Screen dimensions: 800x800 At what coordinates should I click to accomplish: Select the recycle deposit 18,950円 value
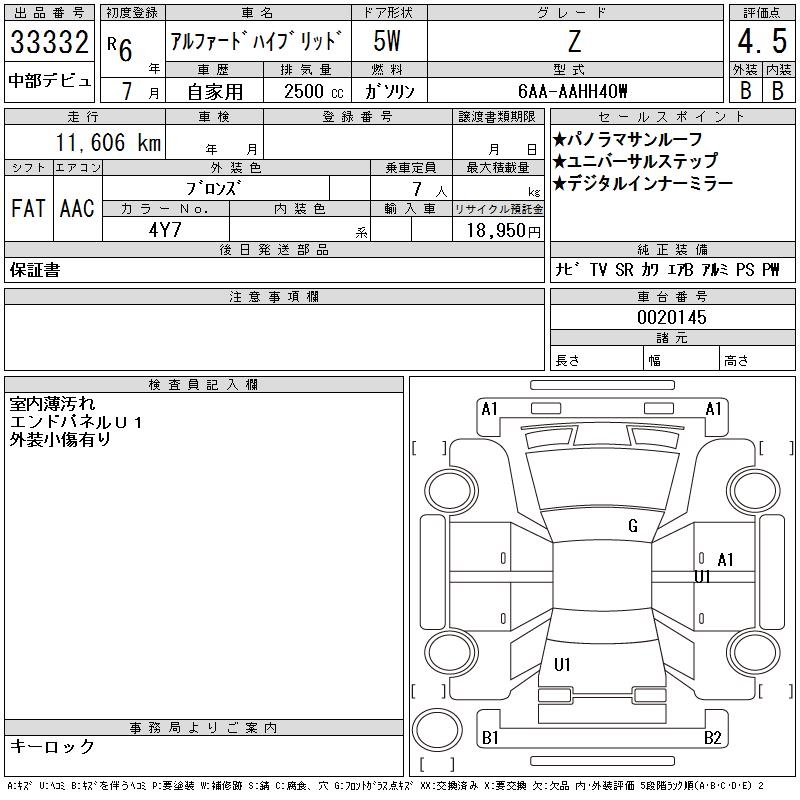pos(503,231)
